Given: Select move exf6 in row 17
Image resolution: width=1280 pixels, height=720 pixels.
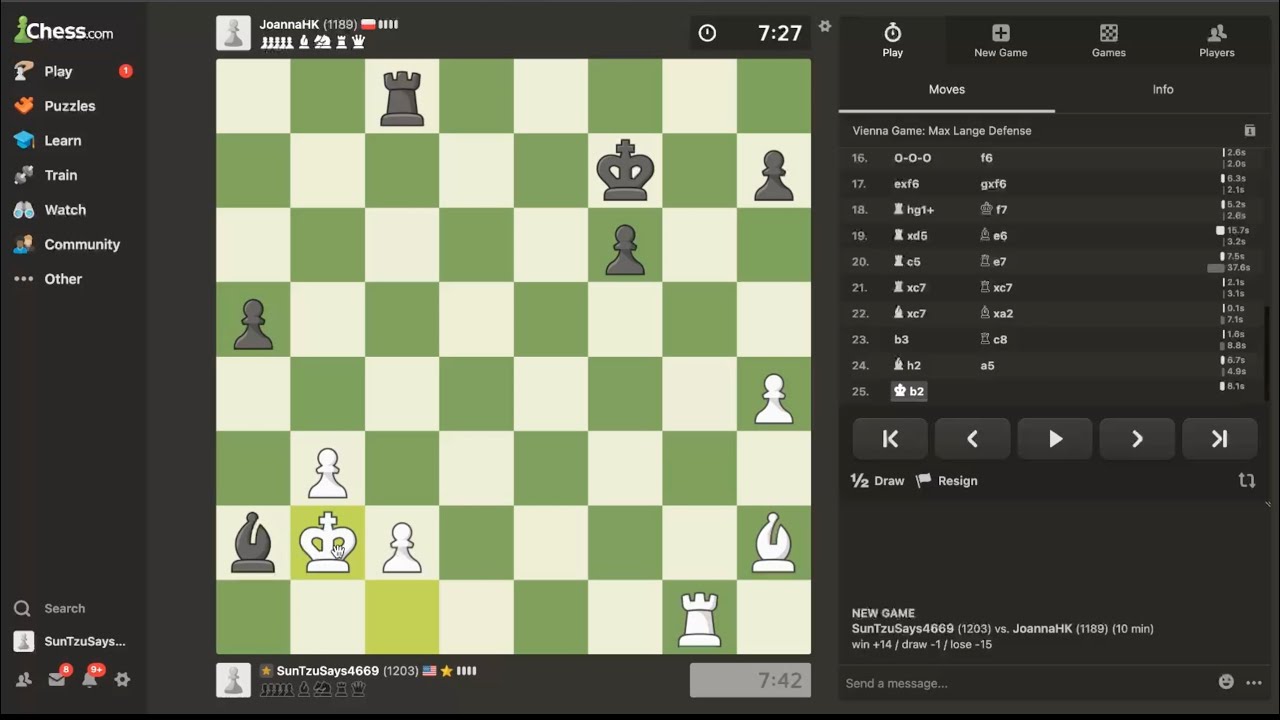Looking at the screenshot, I should [x=906, y=184].
